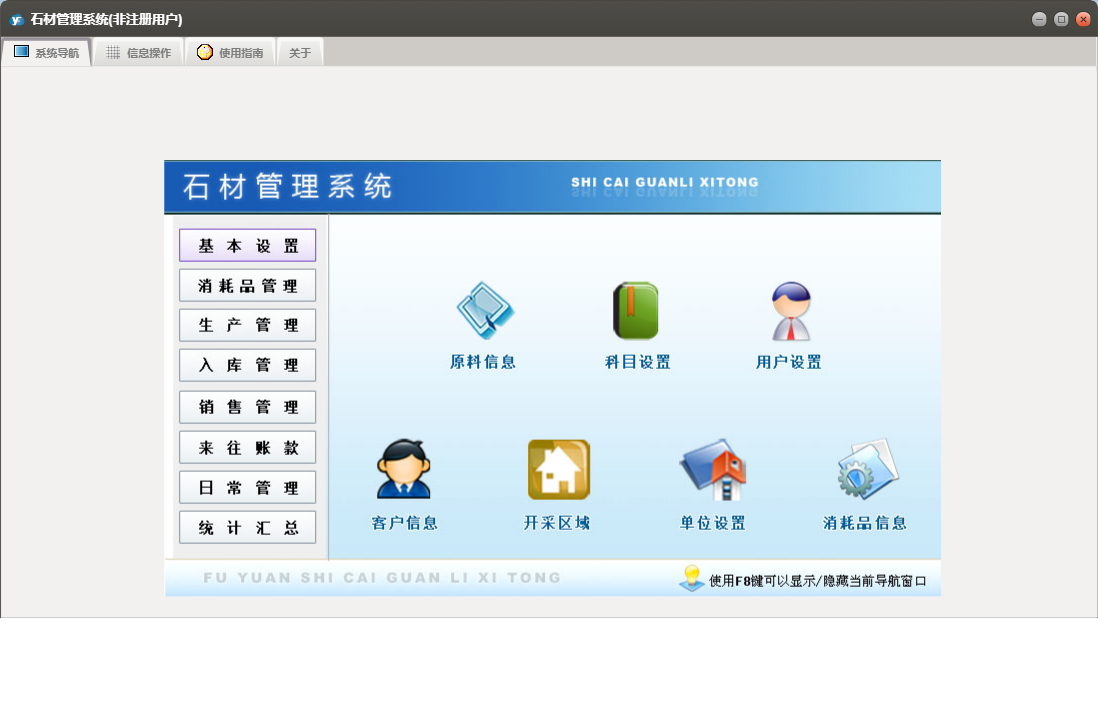Open the 入库管理 section
The image size is (1098, 719).
coord(247,366)
